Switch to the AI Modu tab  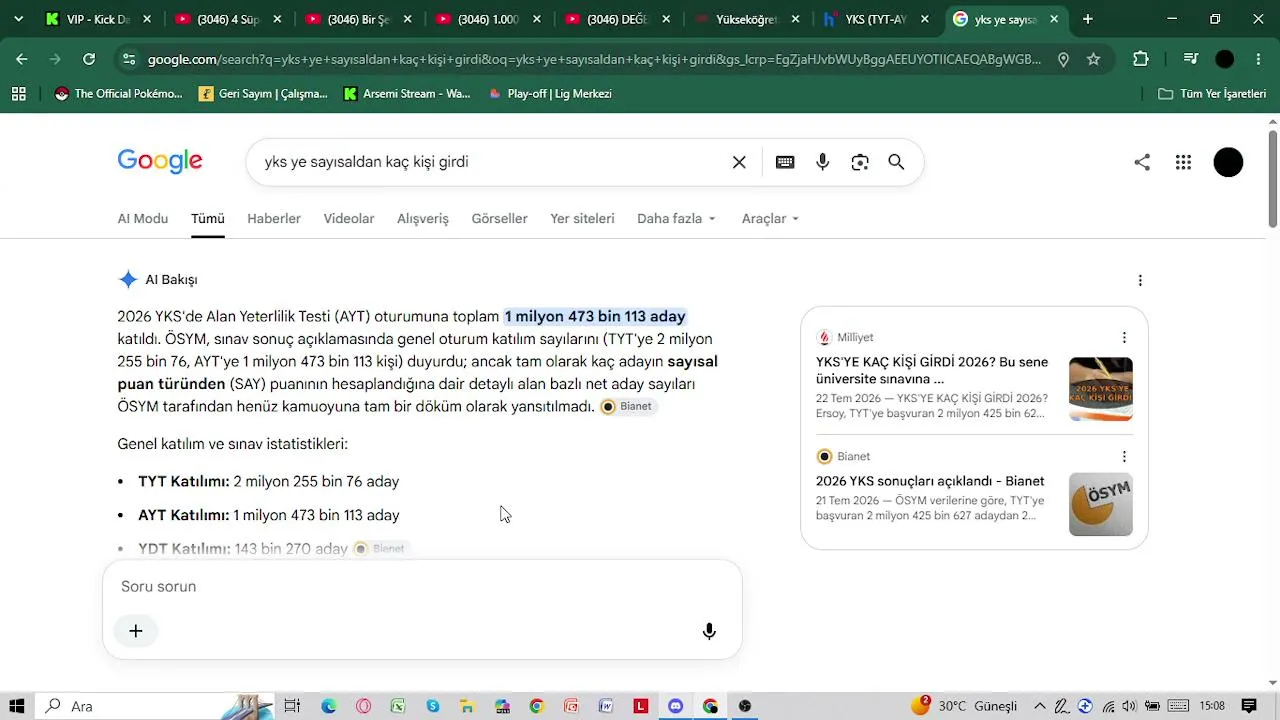coord(143,218)
